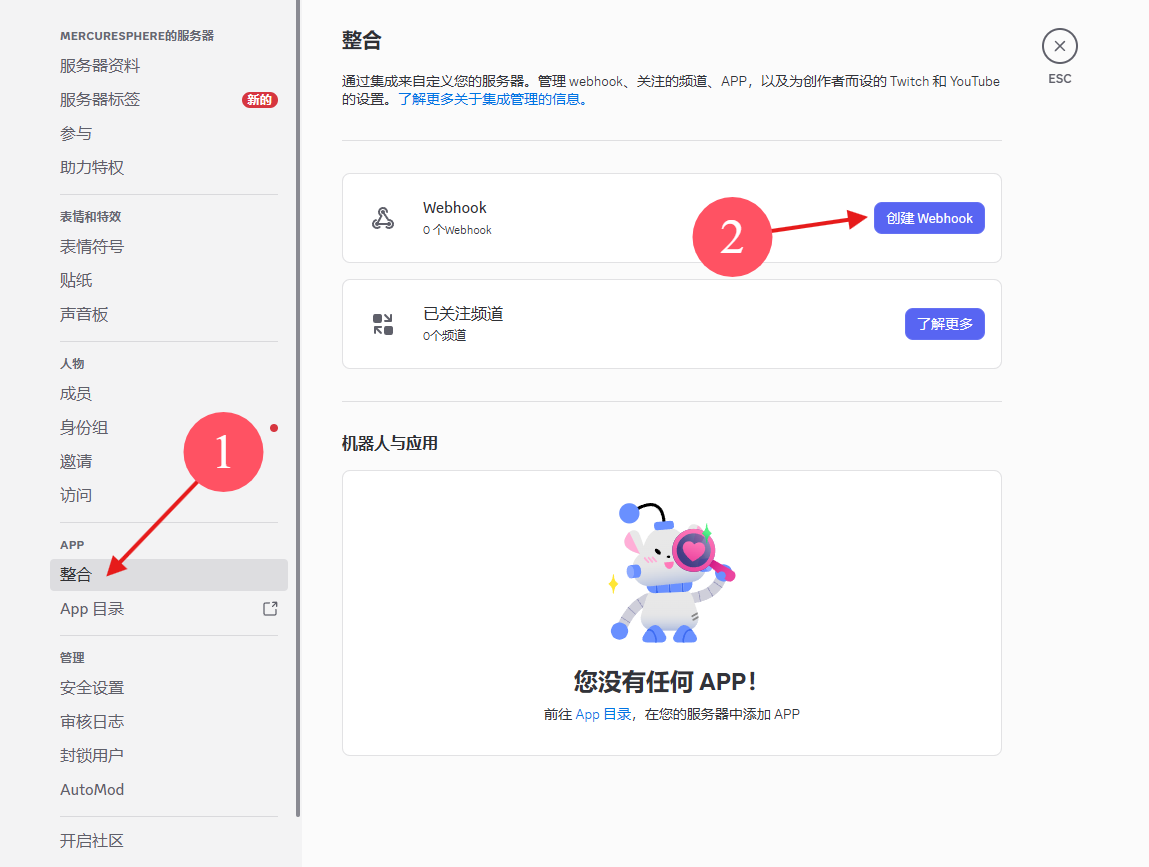This screenshot has height=867, width=1149.
Task: Open the 了解更多关于集成管理的信息 link
Action: 492,100
